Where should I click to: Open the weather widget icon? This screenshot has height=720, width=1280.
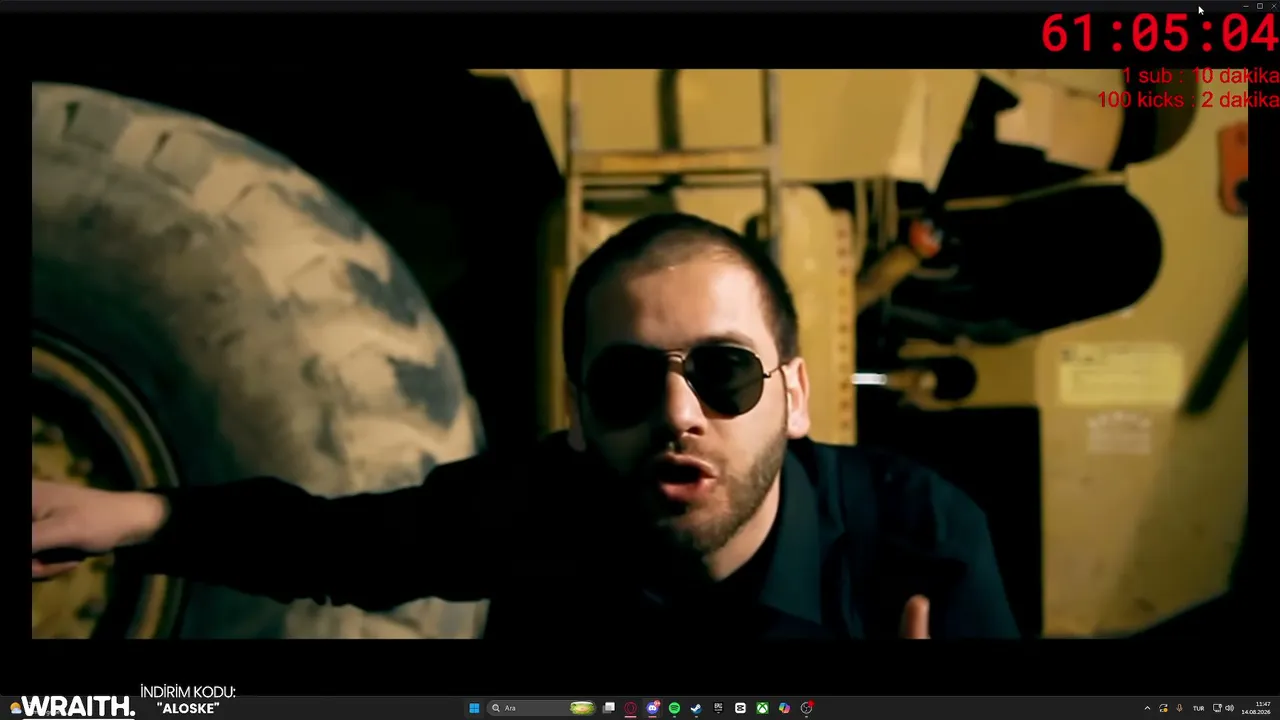click(x=15, y=708)
